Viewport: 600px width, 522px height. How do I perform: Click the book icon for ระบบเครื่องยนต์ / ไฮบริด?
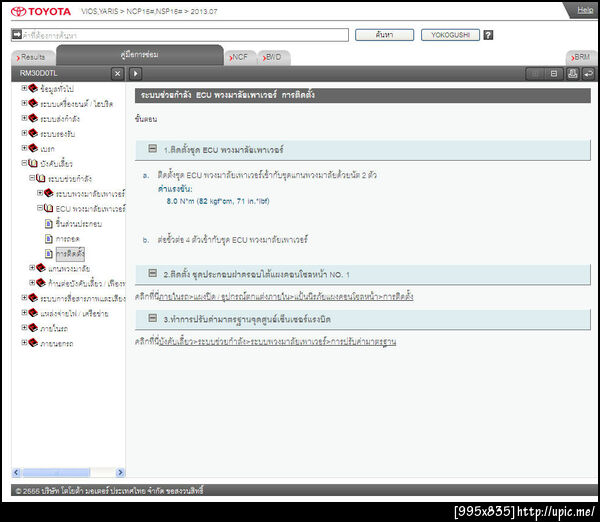click(x=33, y=103)
